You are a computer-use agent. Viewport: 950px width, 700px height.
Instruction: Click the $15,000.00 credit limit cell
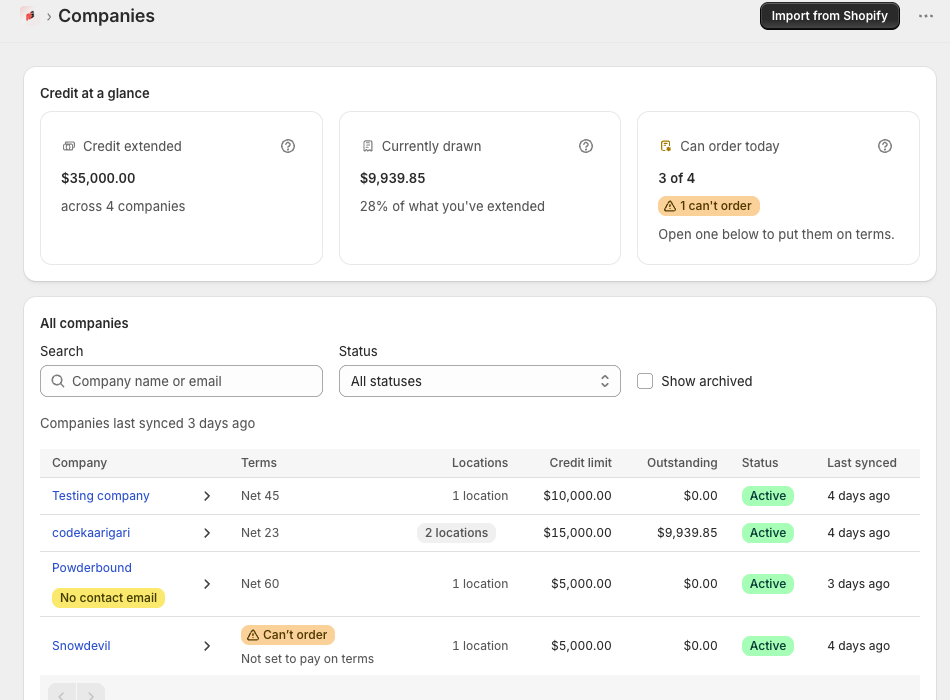[x=577, y=533]
